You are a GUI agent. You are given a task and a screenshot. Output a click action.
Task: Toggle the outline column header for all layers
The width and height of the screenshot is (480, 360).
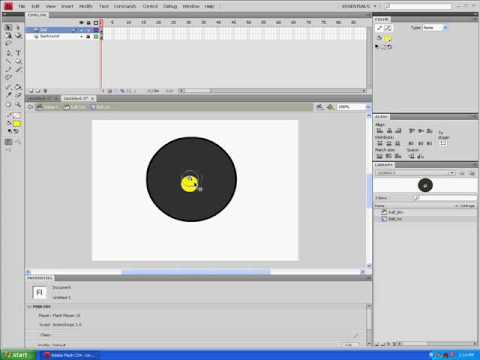click(x=96, y=22)
